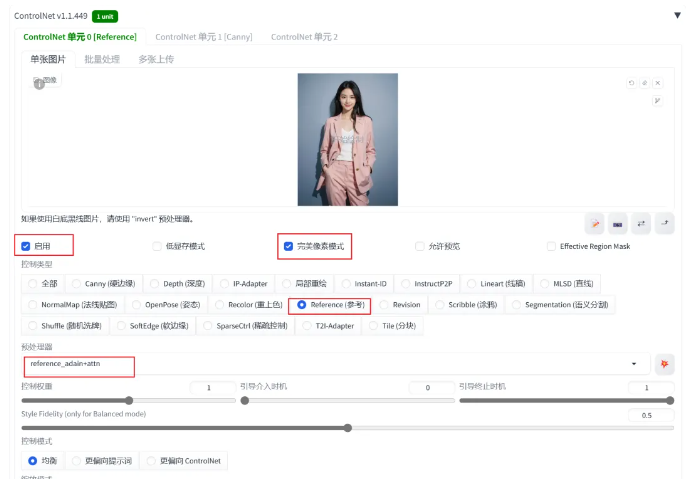Select the eraser icon above the image
Screen dimensions: 687x481
(x=645, y=83)
